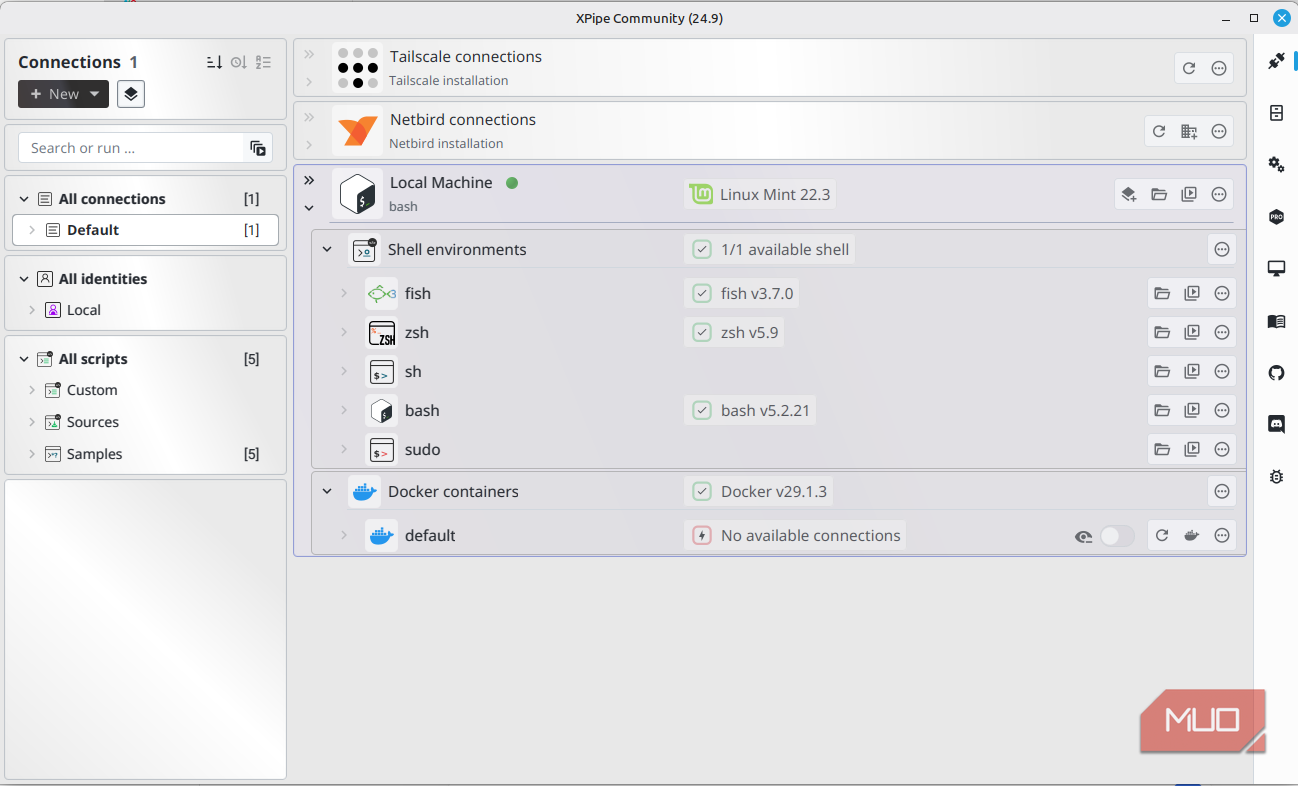Collapse the All connections category
The width and height of the screenshot is (1298, 786).
[x=24, y=199]
